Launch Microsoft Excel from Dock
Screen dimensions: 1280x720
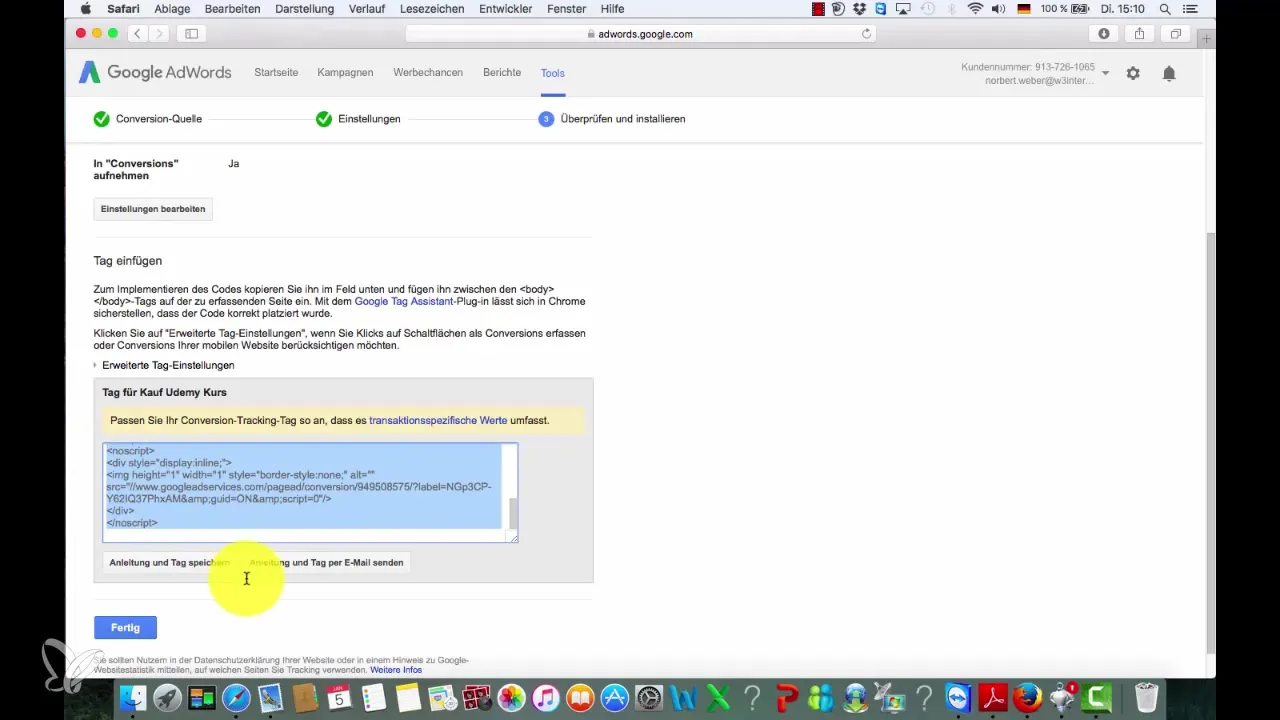[x=718, y=698]
